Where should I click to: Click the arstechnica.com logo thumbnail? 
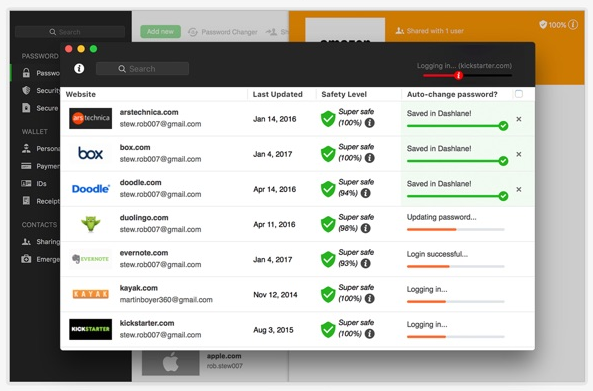click(x=90, y=118)
